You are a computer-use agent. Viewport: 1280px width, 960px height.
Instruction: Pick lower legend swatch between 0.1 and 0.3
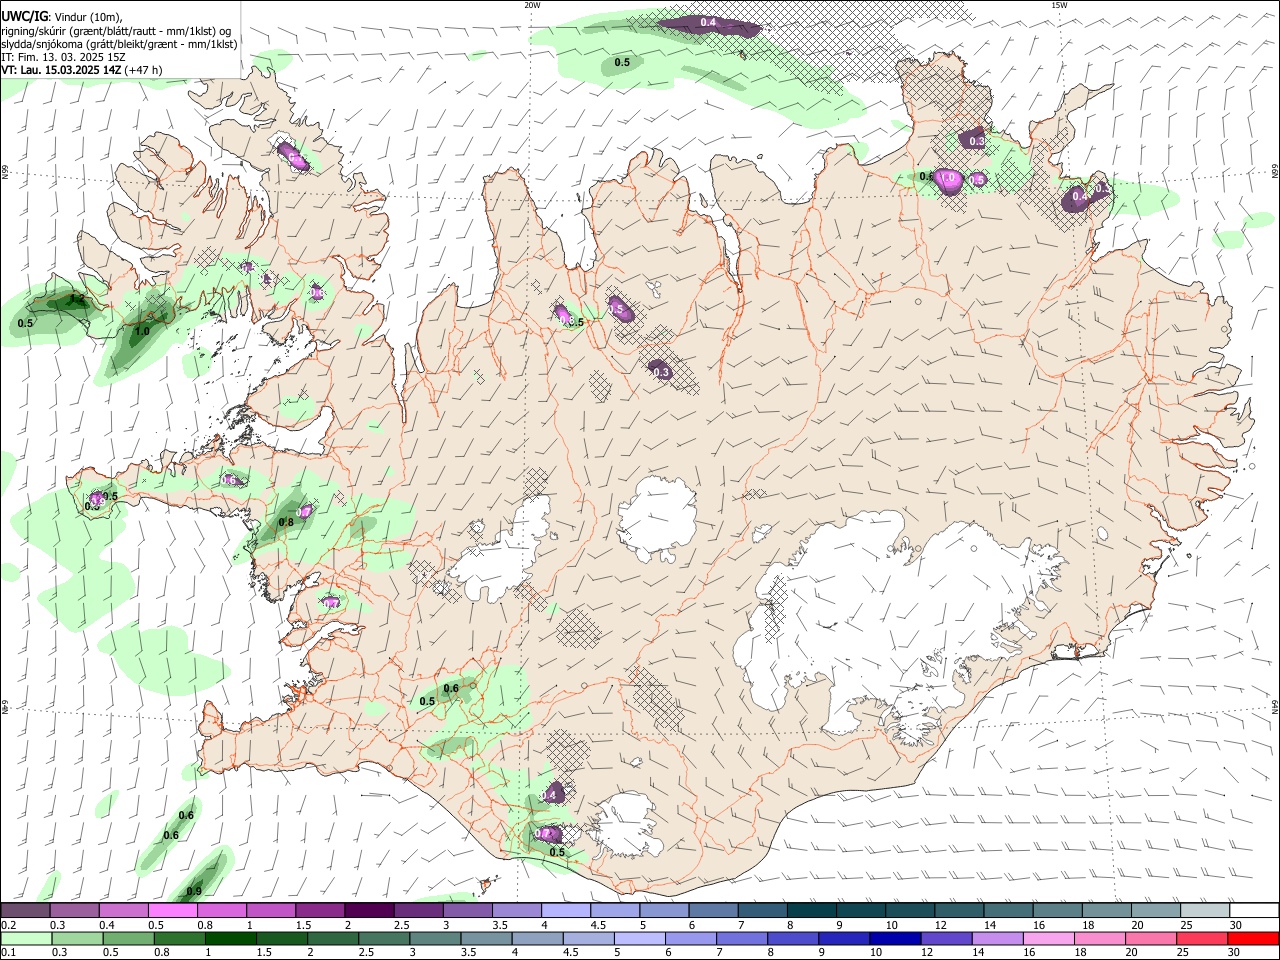point(26,938)
